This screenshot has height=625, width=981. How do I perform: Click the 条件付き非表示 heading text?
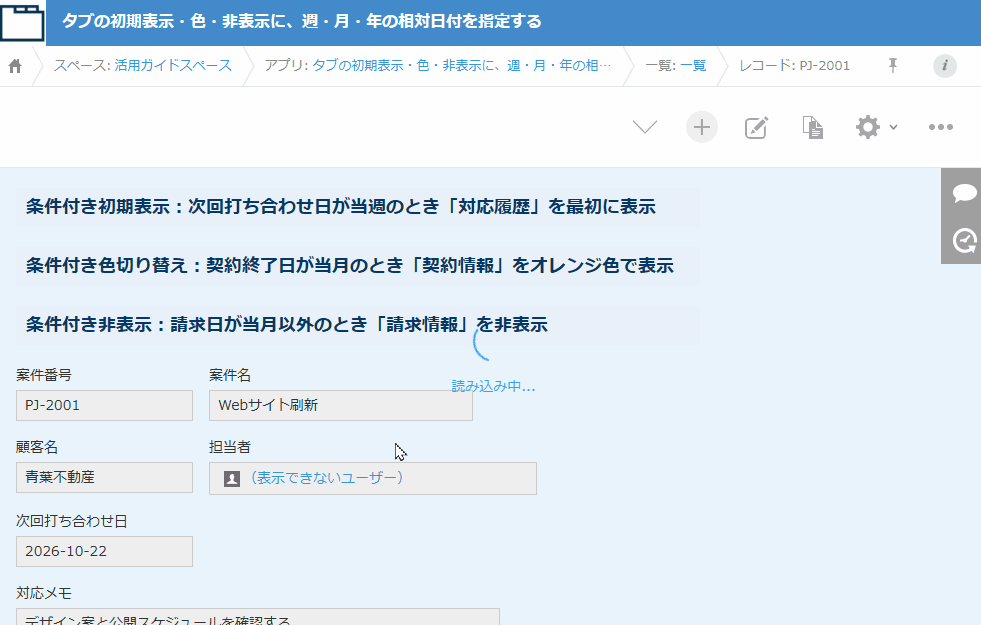[287, 324]
